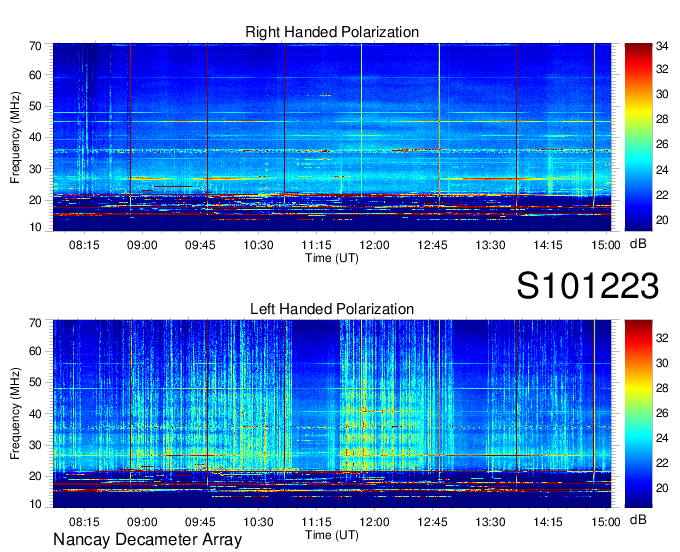Click 12:00 tick on Left Handed time axis

point(374,522)
